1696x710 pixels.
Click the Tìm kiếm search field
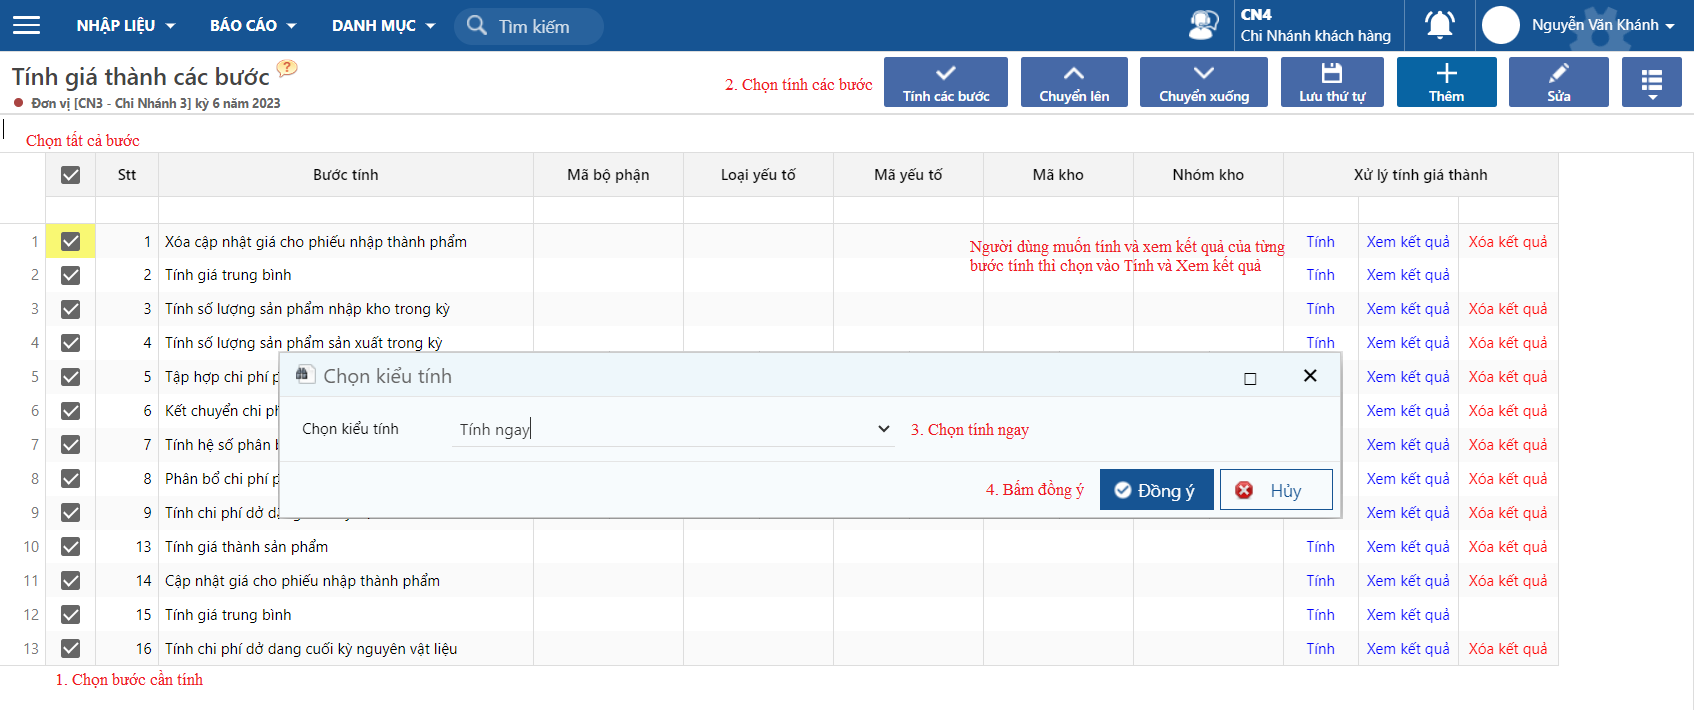pyautogui.click(x=529, y=26)
